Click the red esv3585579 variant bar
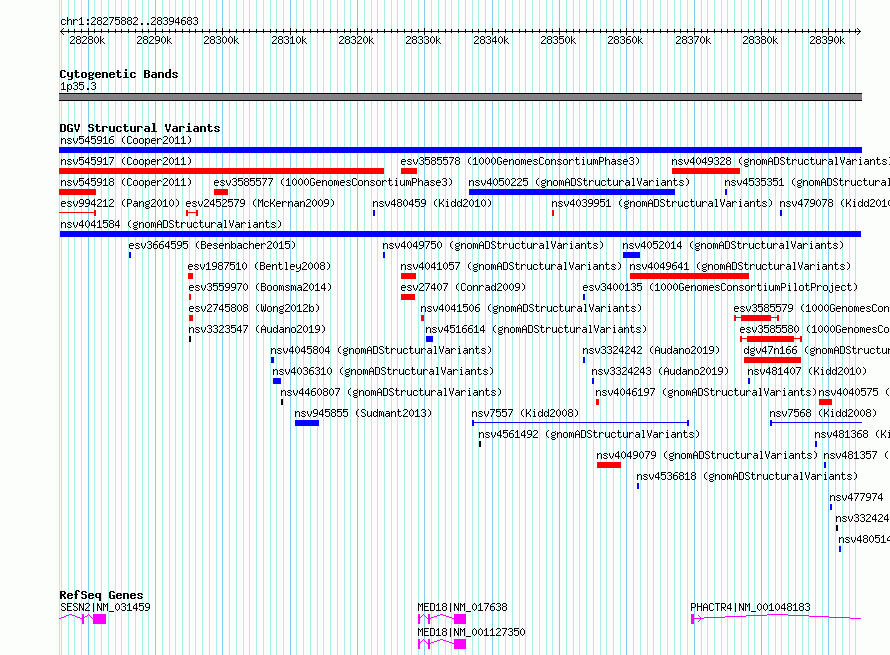This screenshot has width=890, height=655. point(756,318)
